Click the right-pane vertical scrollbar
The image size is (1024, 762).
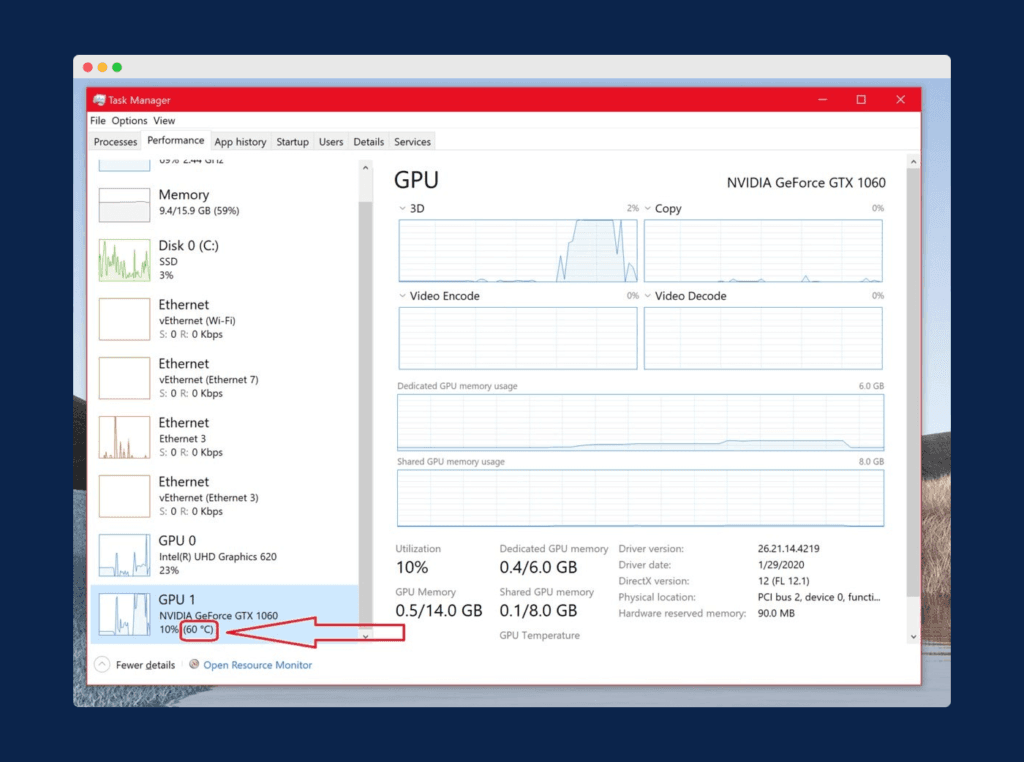click(x=913, y=400)
